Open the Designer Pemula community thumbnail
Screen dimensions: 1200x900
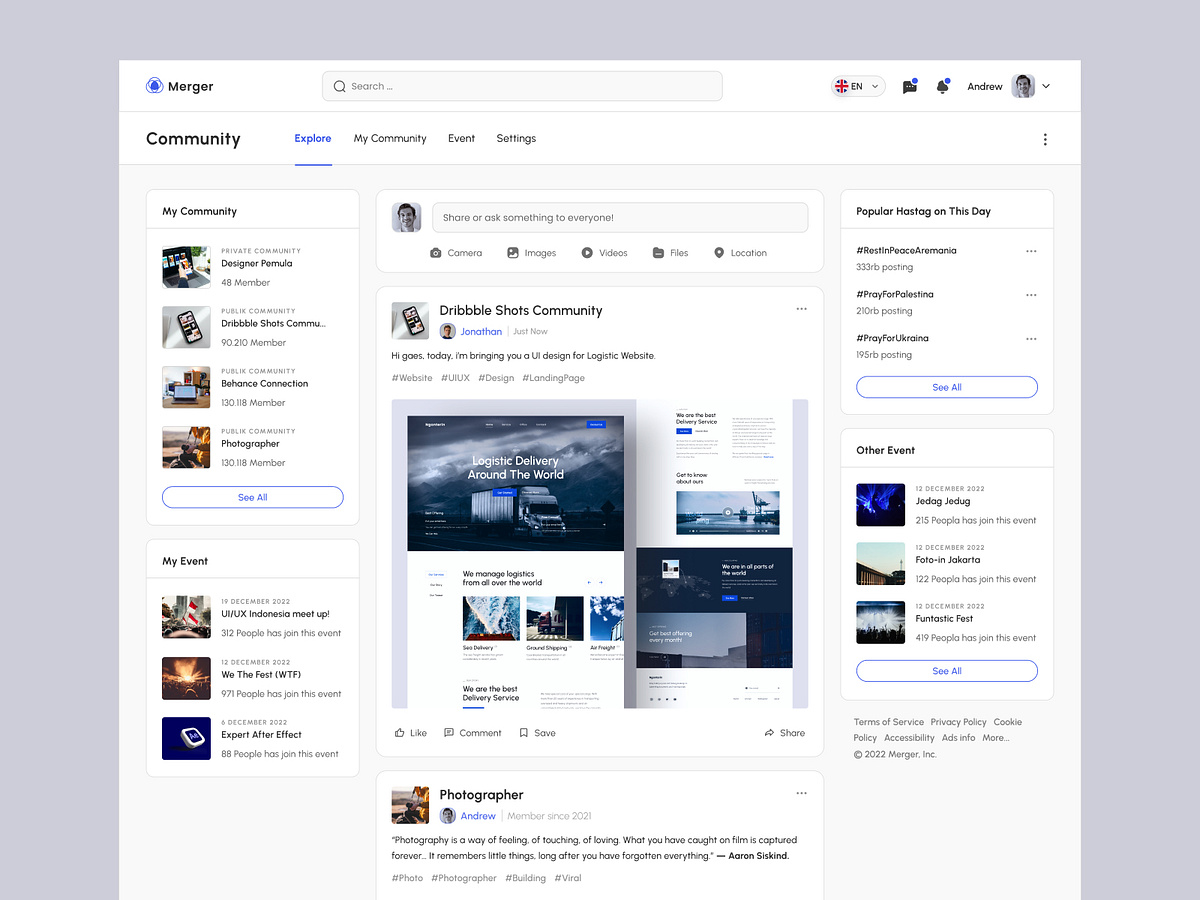pos(186,267)
